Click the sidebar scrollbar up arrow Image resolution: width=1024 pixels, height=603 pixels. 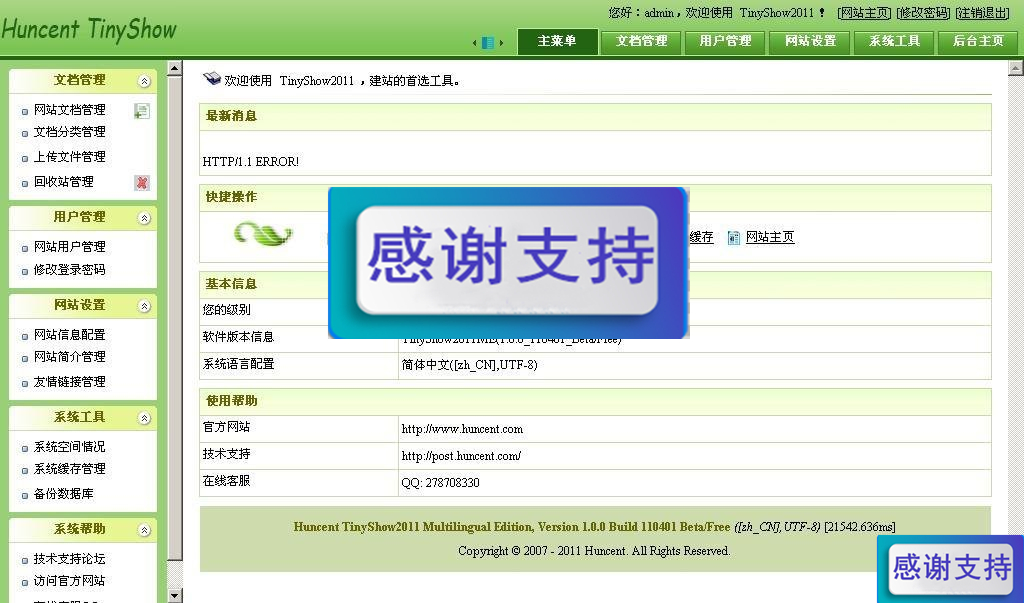(174, 68)
